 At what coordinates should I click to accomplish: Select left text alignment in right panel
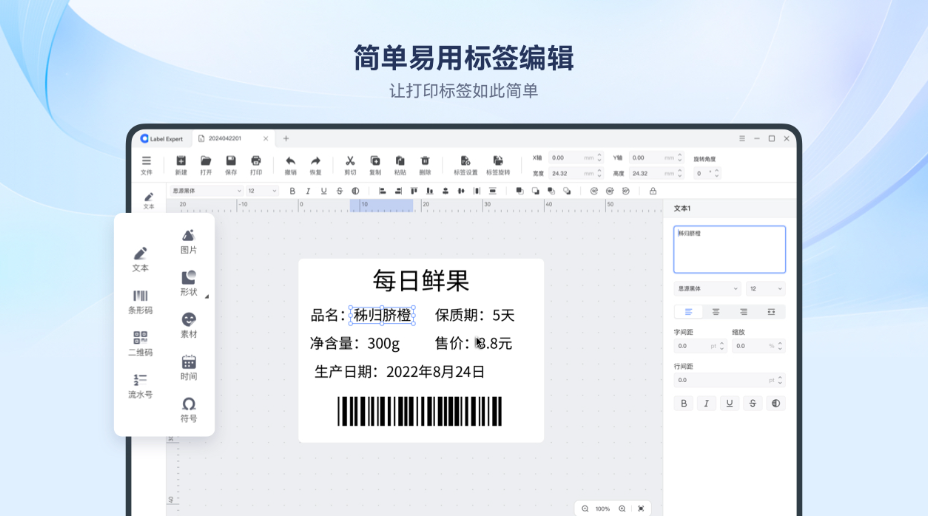pos(688,312)
